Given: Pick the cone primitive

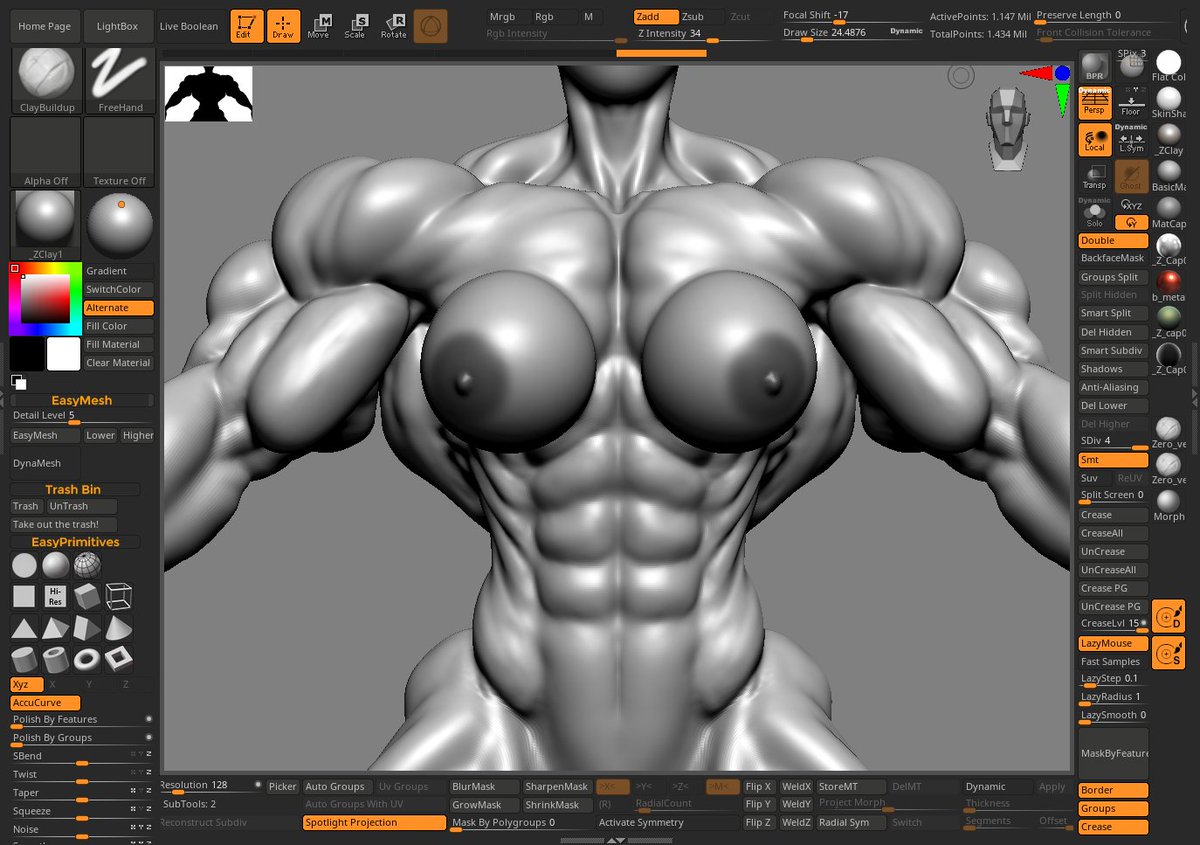Looking at the screenshot, I should point(118,628).
